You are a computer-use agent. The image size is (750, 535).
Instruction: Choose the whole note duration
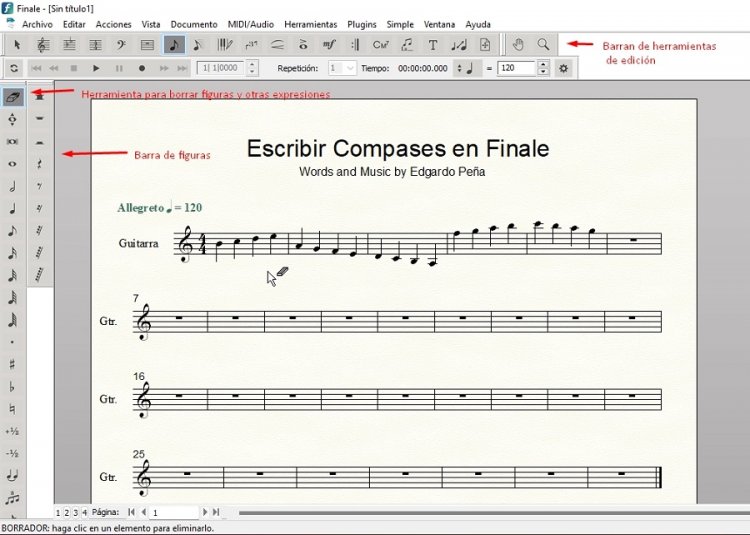tap(13, 164)
